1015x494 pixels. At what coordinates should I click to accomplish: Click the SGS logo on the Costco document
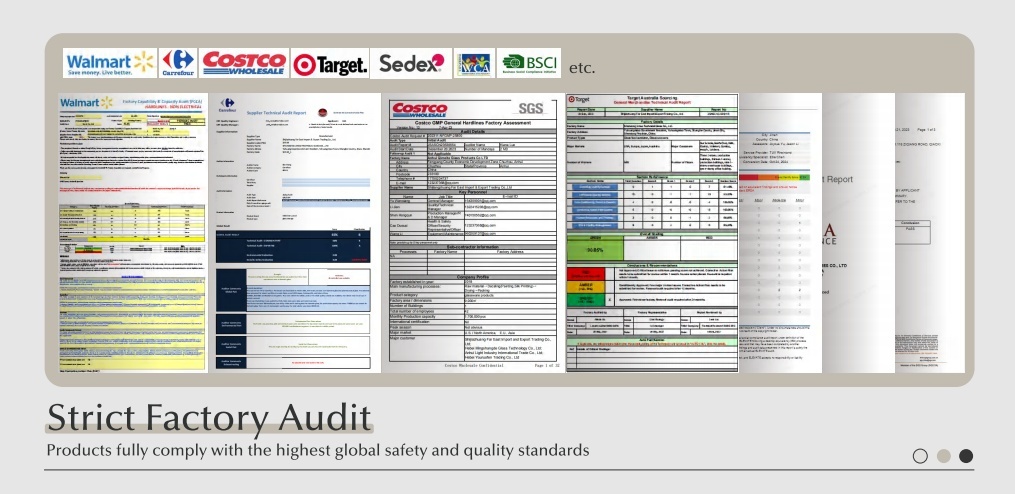(x=531, y=109)
